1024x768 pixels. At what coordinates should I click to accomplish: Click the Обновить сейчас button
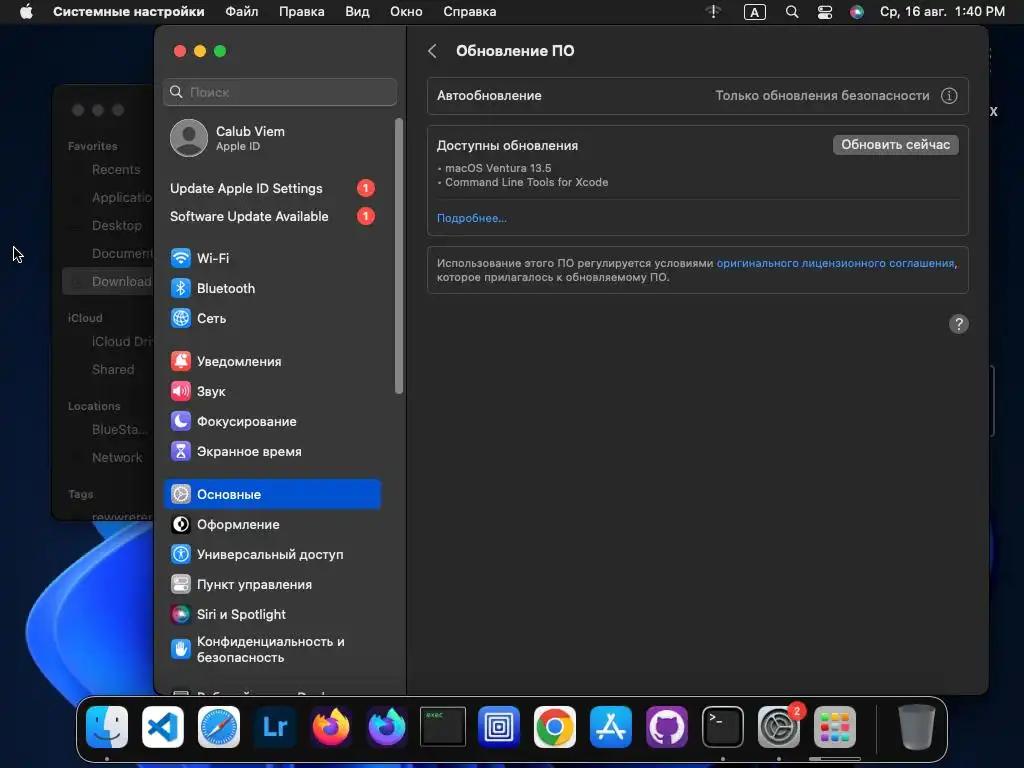[895, 145]
